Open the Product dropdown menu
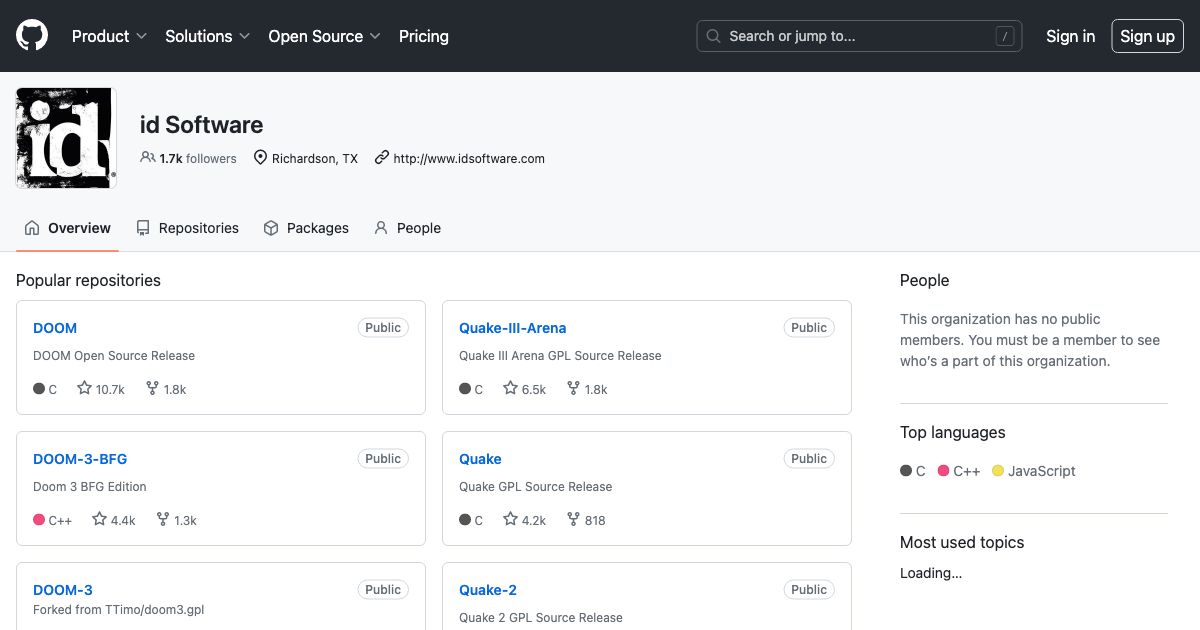Viewport: 1200px width, 630px height. 108,36
